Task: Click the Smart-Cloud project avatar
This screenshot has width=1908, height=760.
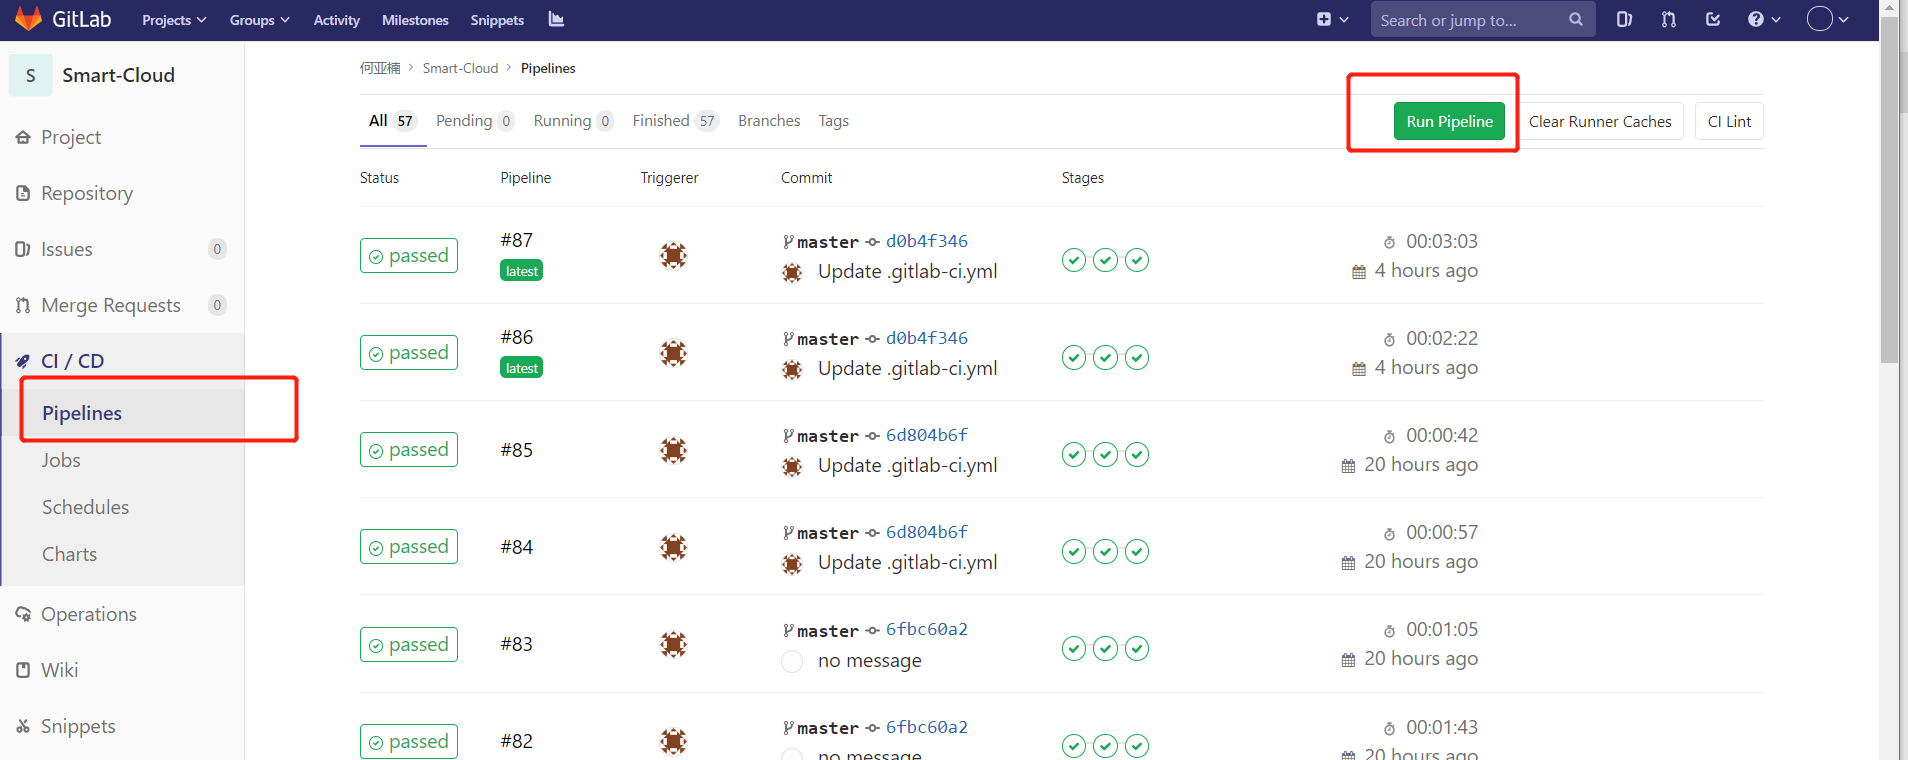Action: [x=30, y=76]
